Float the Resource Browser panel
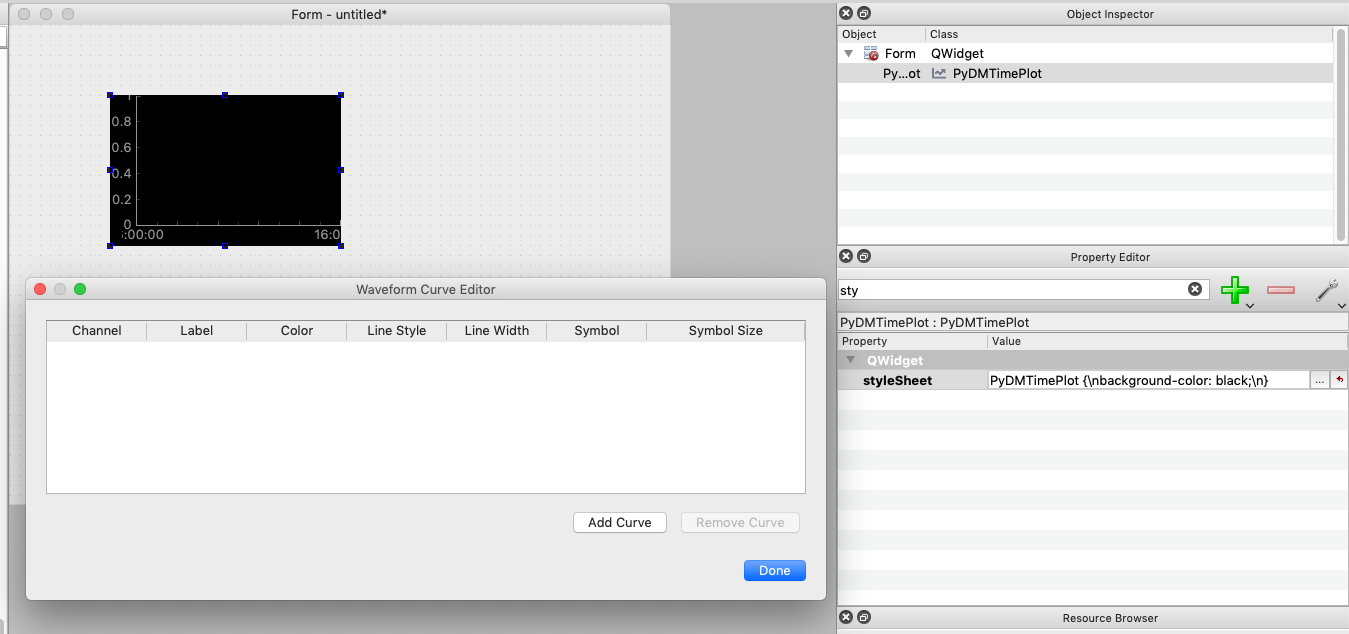This screenshot has width=1349, height=634. [864, 618]
